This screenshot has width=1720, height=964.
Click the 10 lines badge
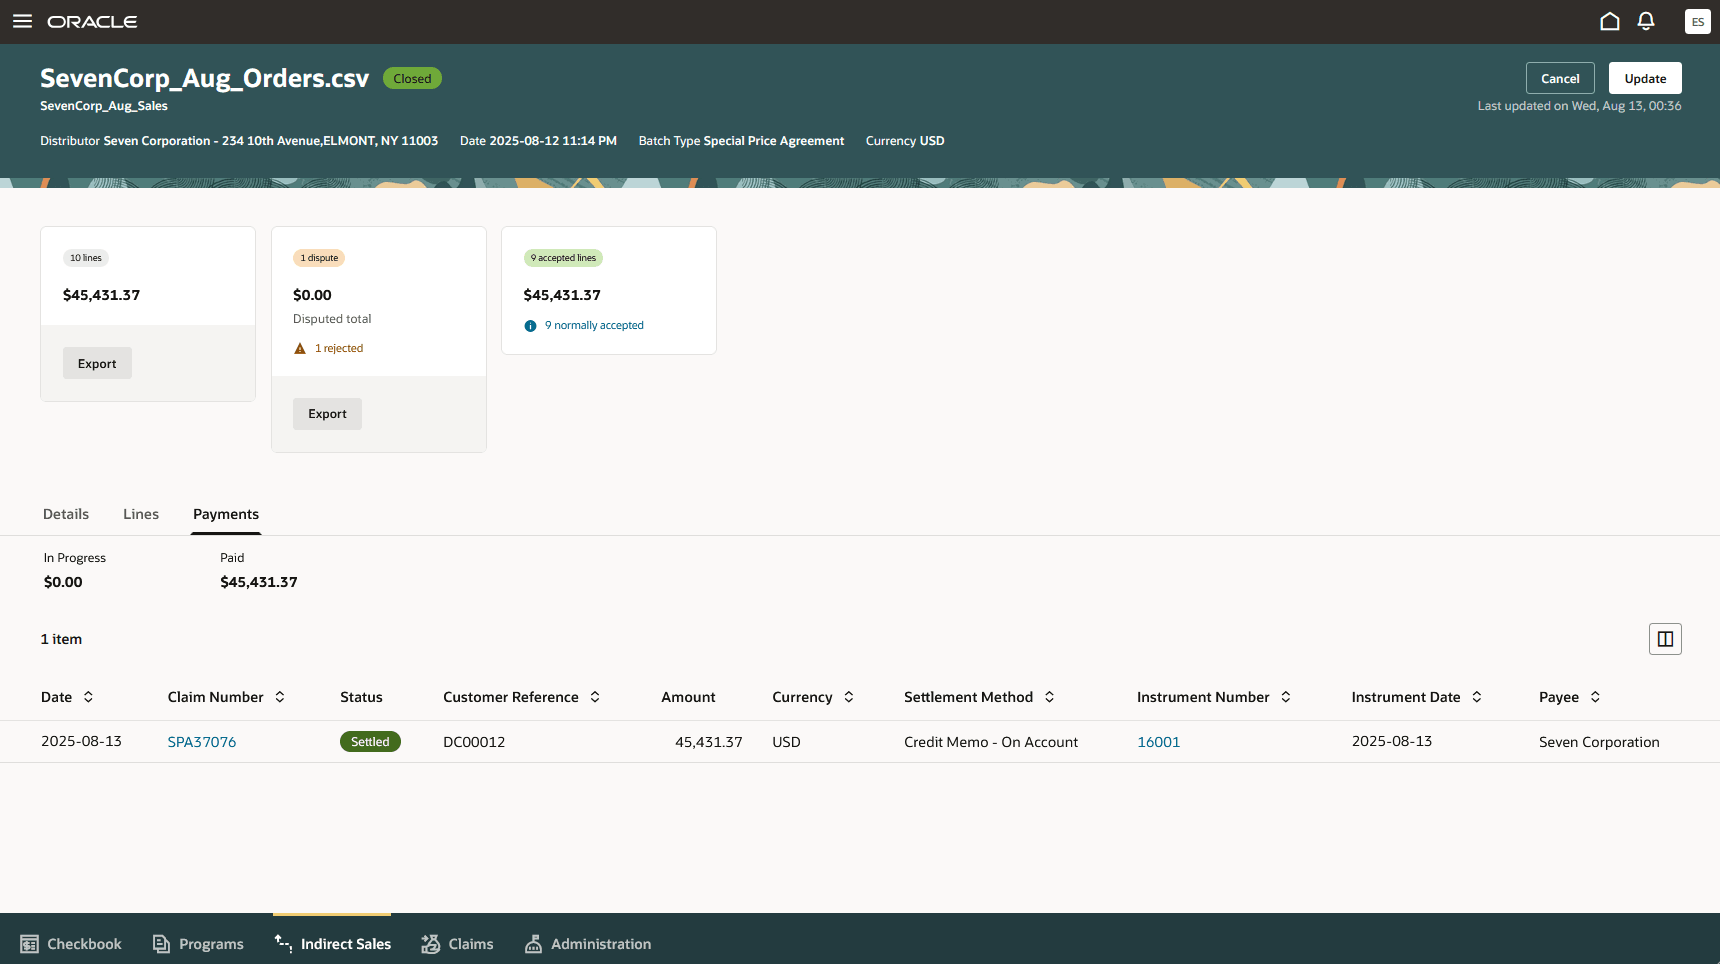[86, 258]
